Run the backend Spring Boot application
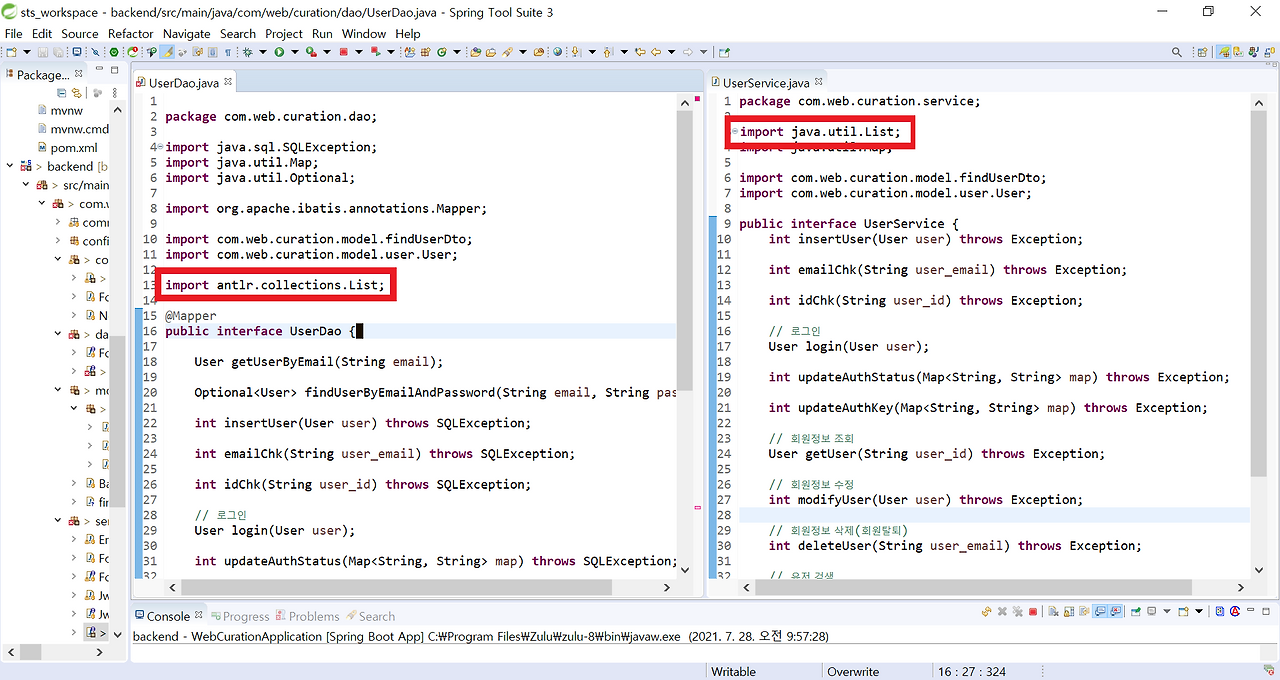The image size is (1280, 680). click(279, 51)
